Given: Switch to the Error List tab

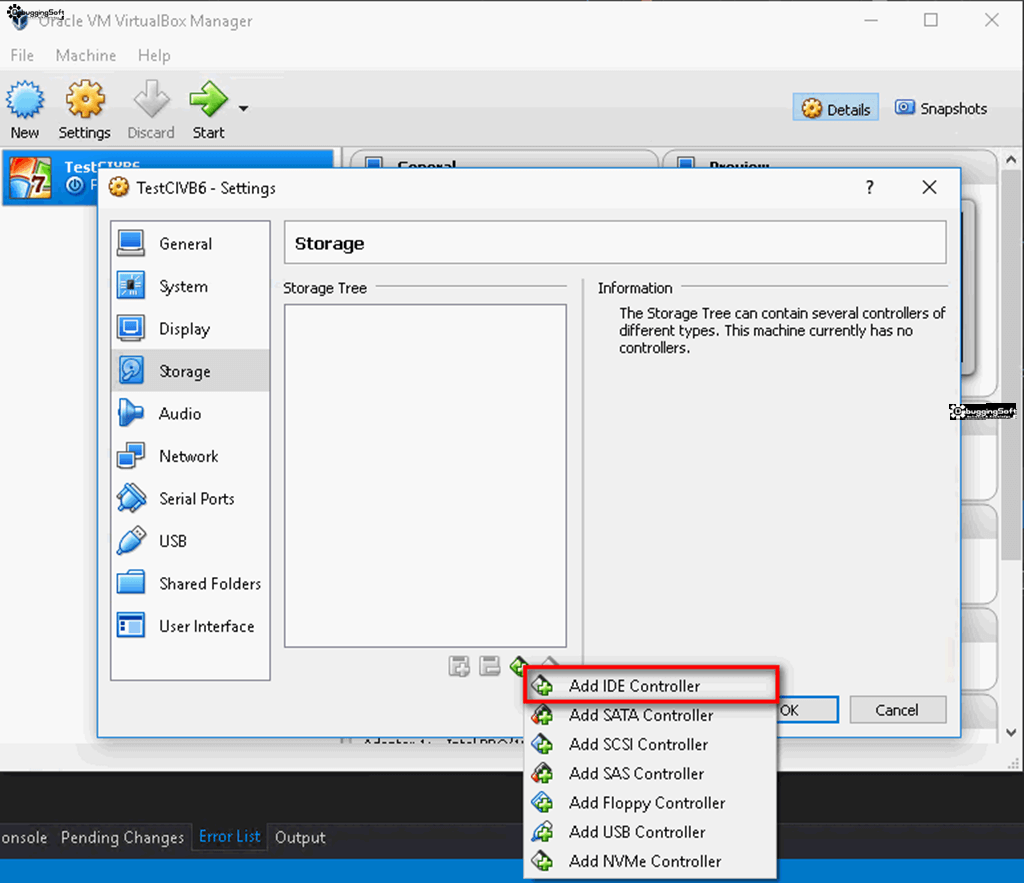Looking at the screenshot, I should 230,837.
